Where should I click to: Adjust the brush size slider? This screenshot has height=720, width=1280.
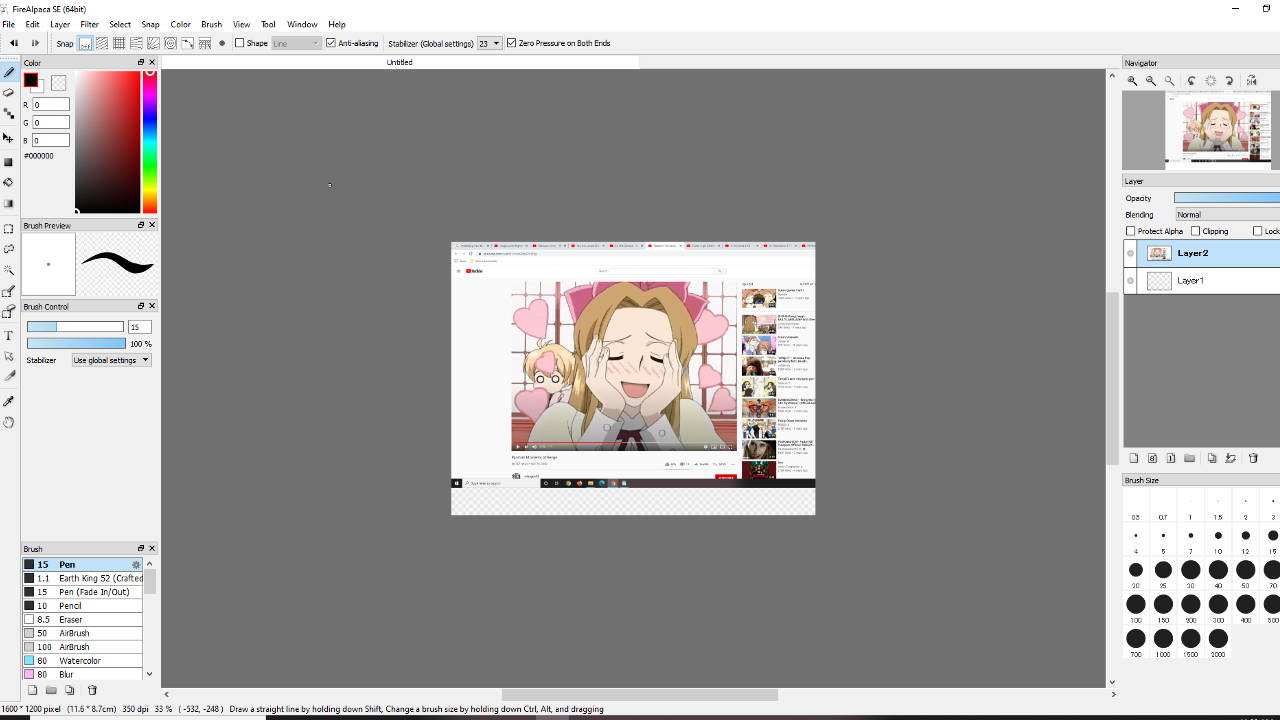pyautogui.click(x=75, y=327)
